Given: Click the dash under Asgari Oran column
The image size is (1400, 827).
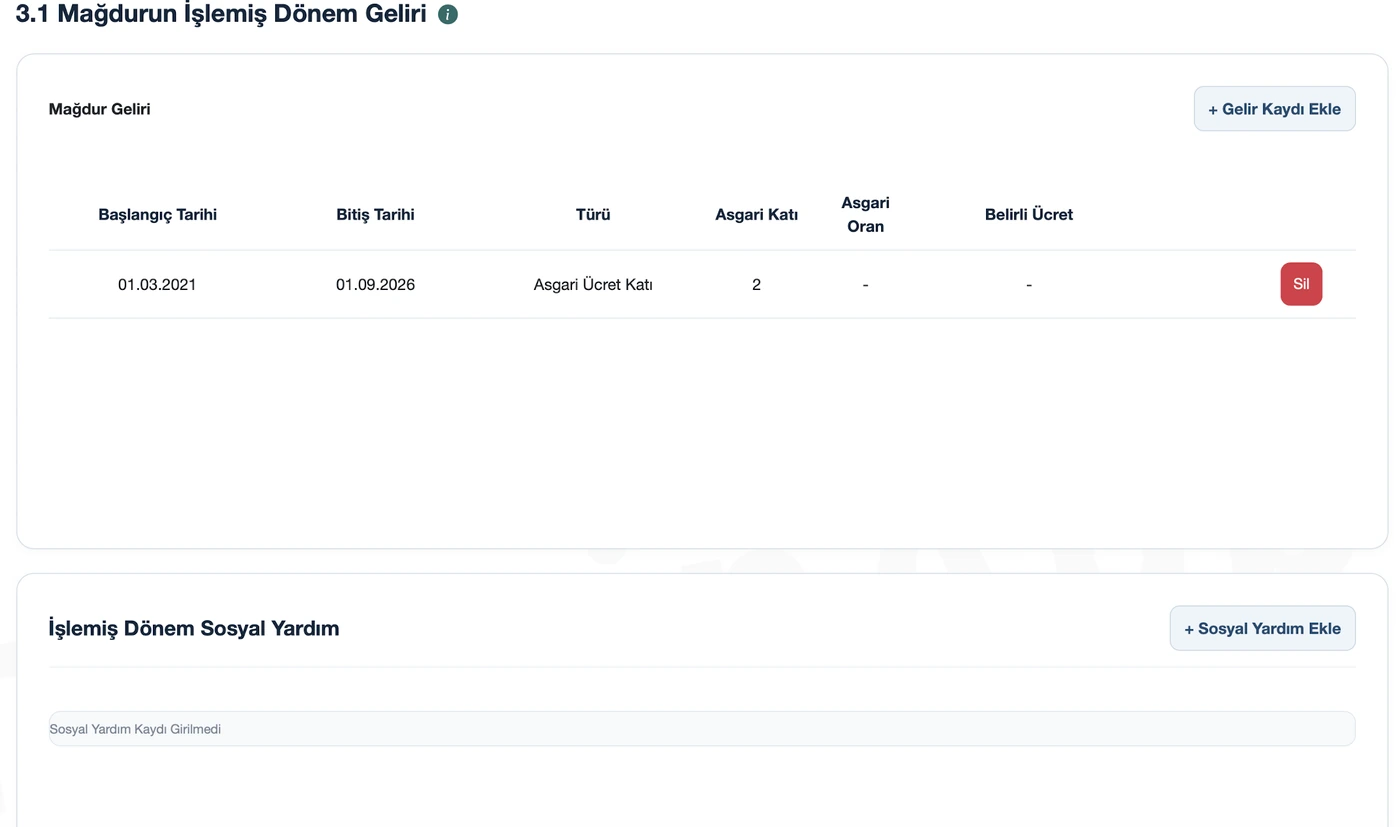Looking at the screenshot, I should 865,285.
